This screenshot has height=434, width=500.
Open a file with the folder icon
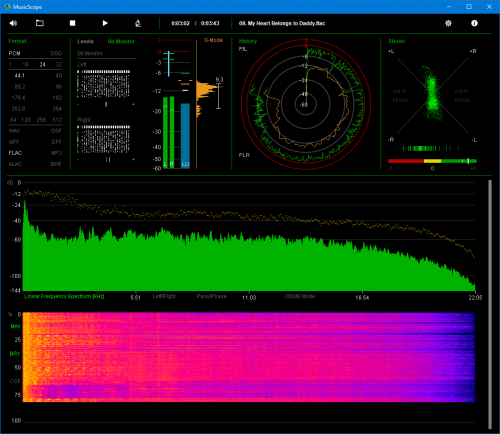40,23
